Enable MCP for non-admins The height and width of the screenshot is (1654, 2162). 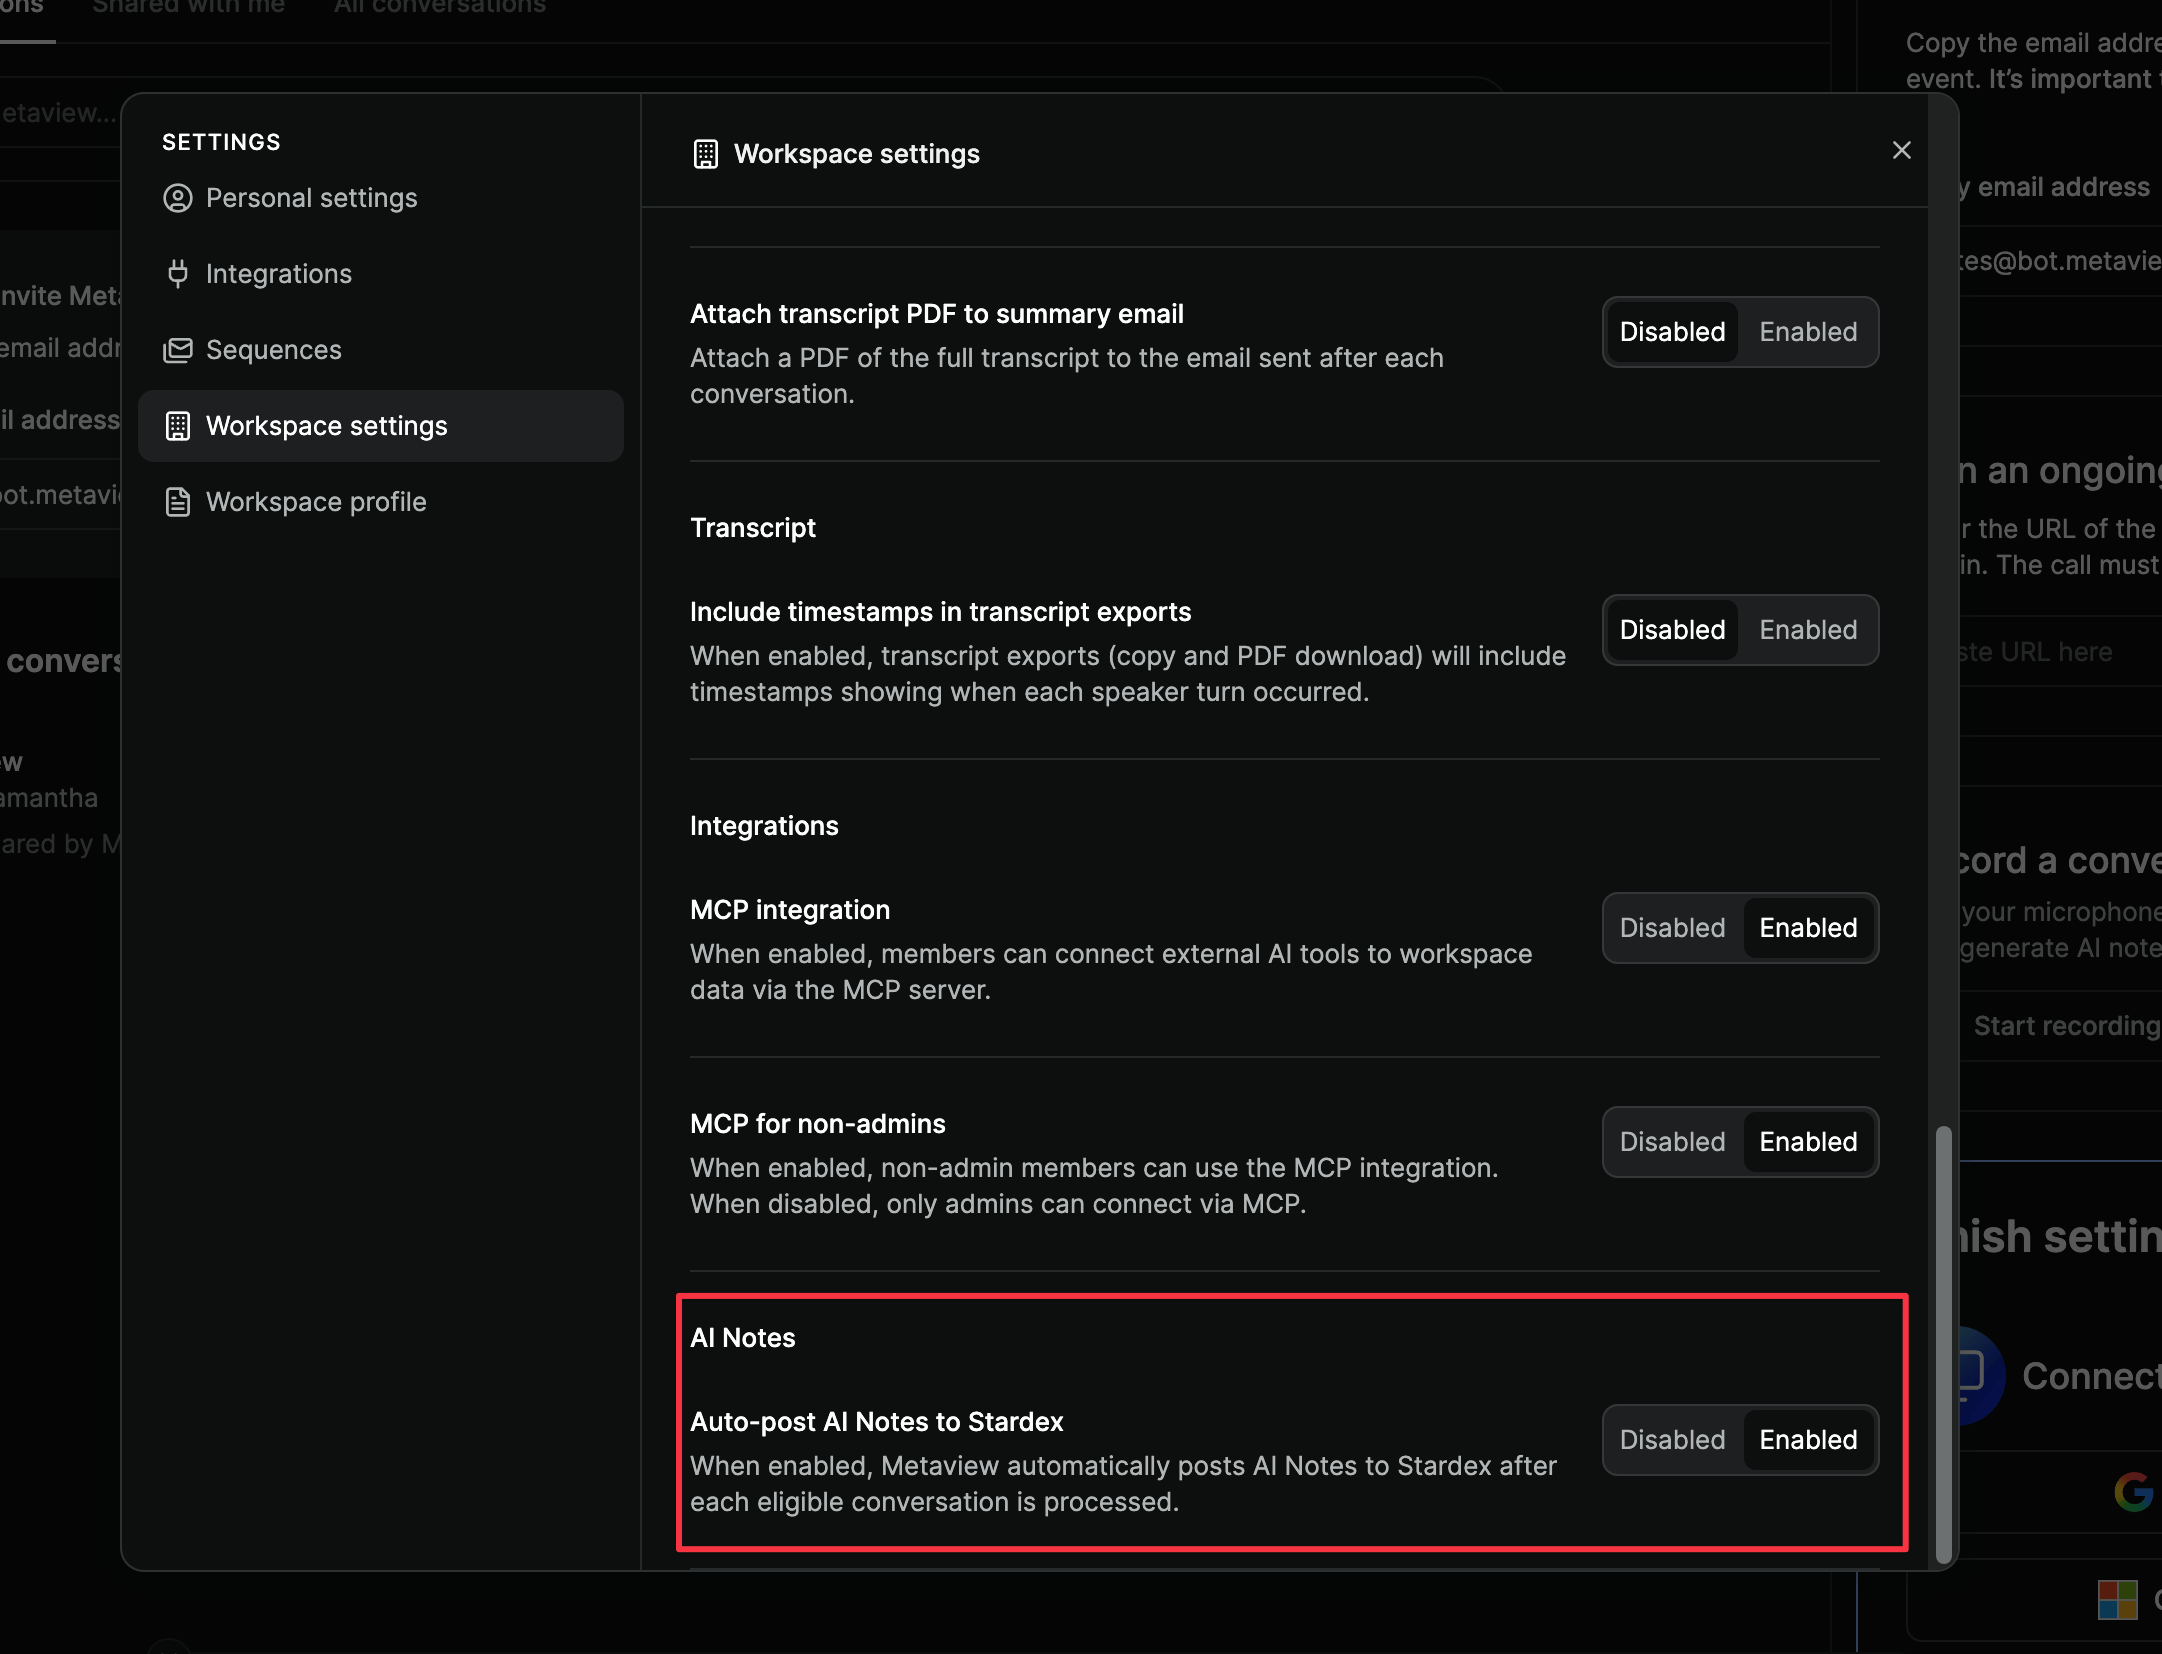[x=1808, y=1142]
